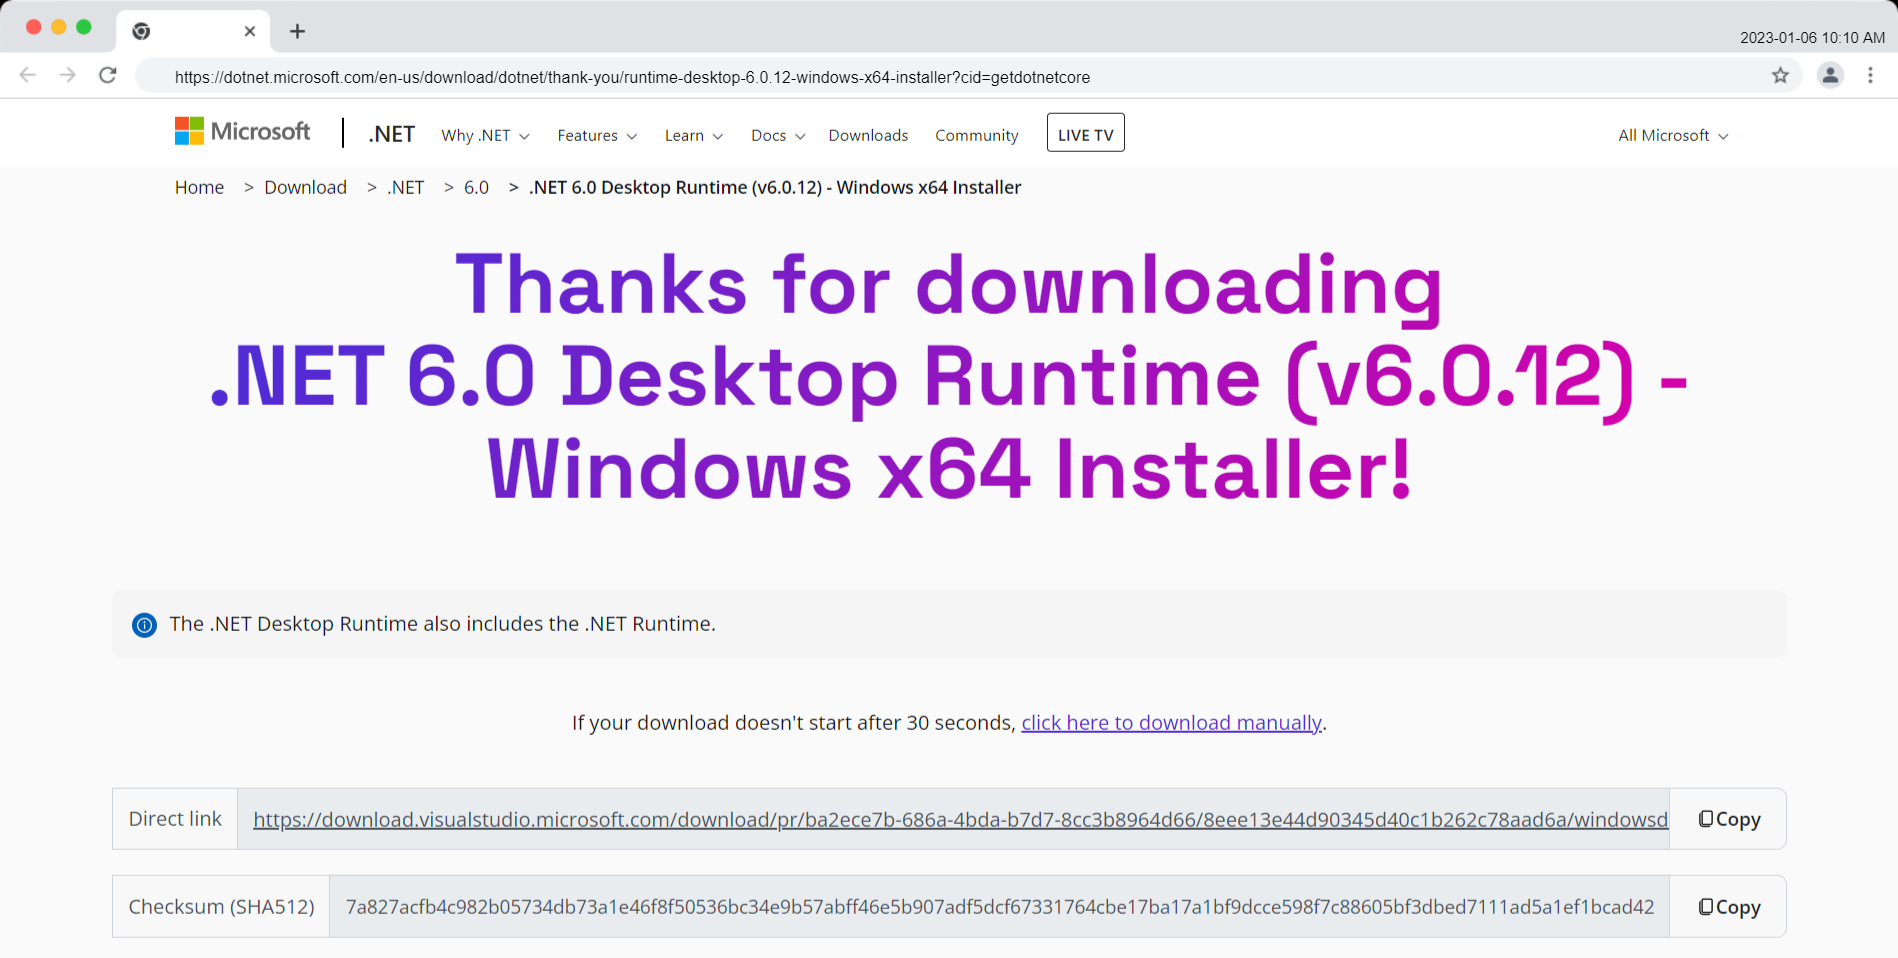Copy the SHA512 checksum
Image resolution: width=1898 pixels, height=958 pixels.
pyautogui.click(x=1729, y=907)
